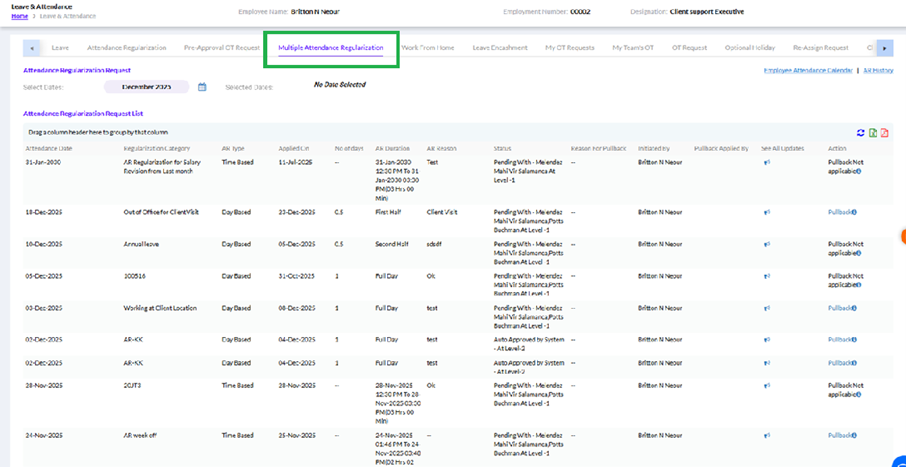Switch to the Work From Home tab
The height and width of the screenshot is (467, 906).
pyautogui.click(x=427, y=47)
